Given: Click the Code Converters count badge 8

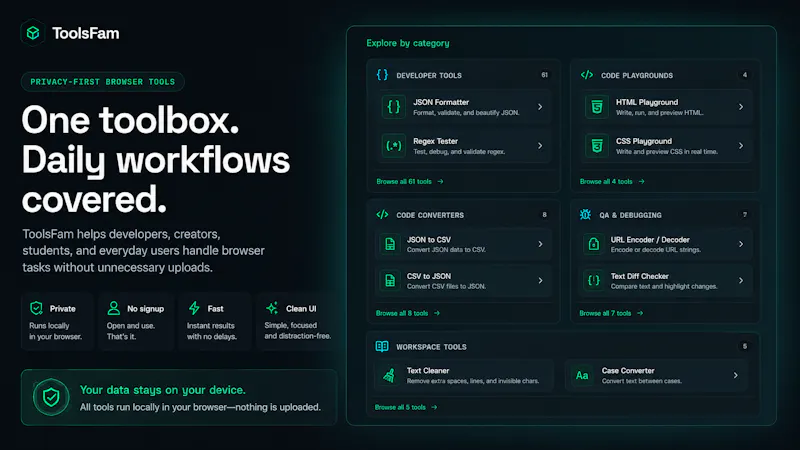Looking at the screenshot, I should point(544,215).
